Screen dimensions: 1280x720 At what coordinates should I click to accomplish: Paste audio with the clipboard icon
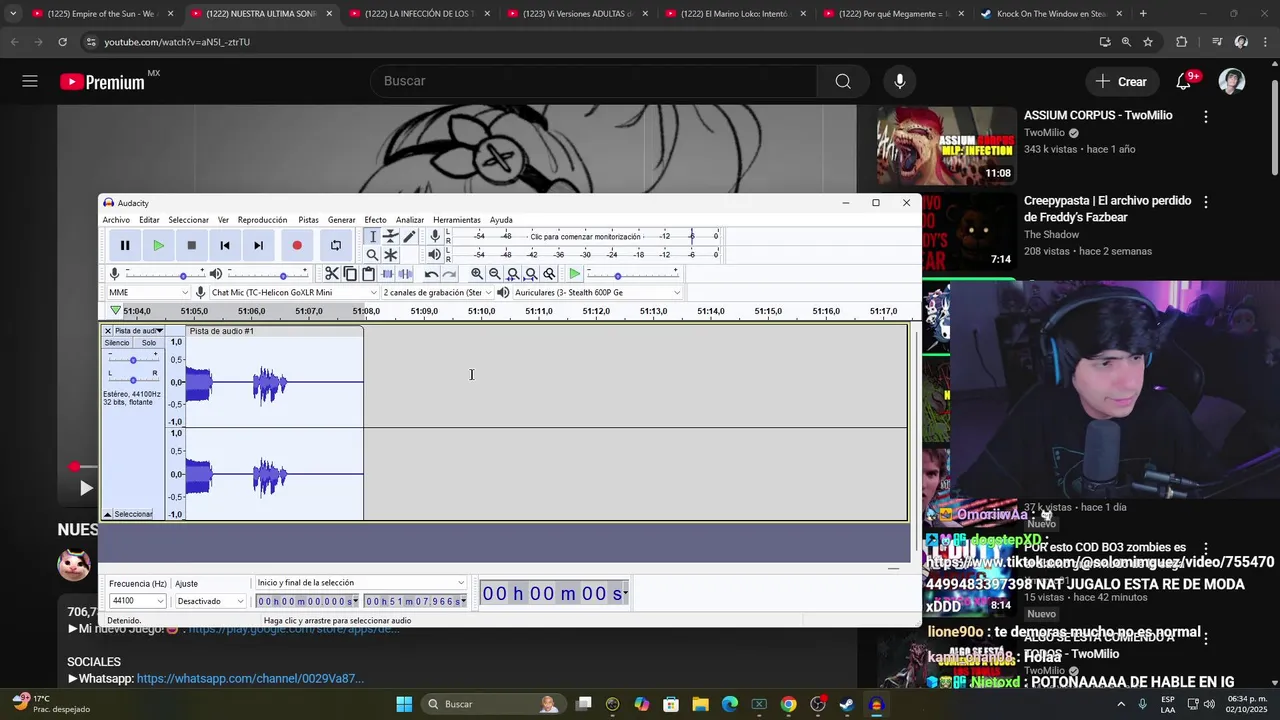pos(368,274)
